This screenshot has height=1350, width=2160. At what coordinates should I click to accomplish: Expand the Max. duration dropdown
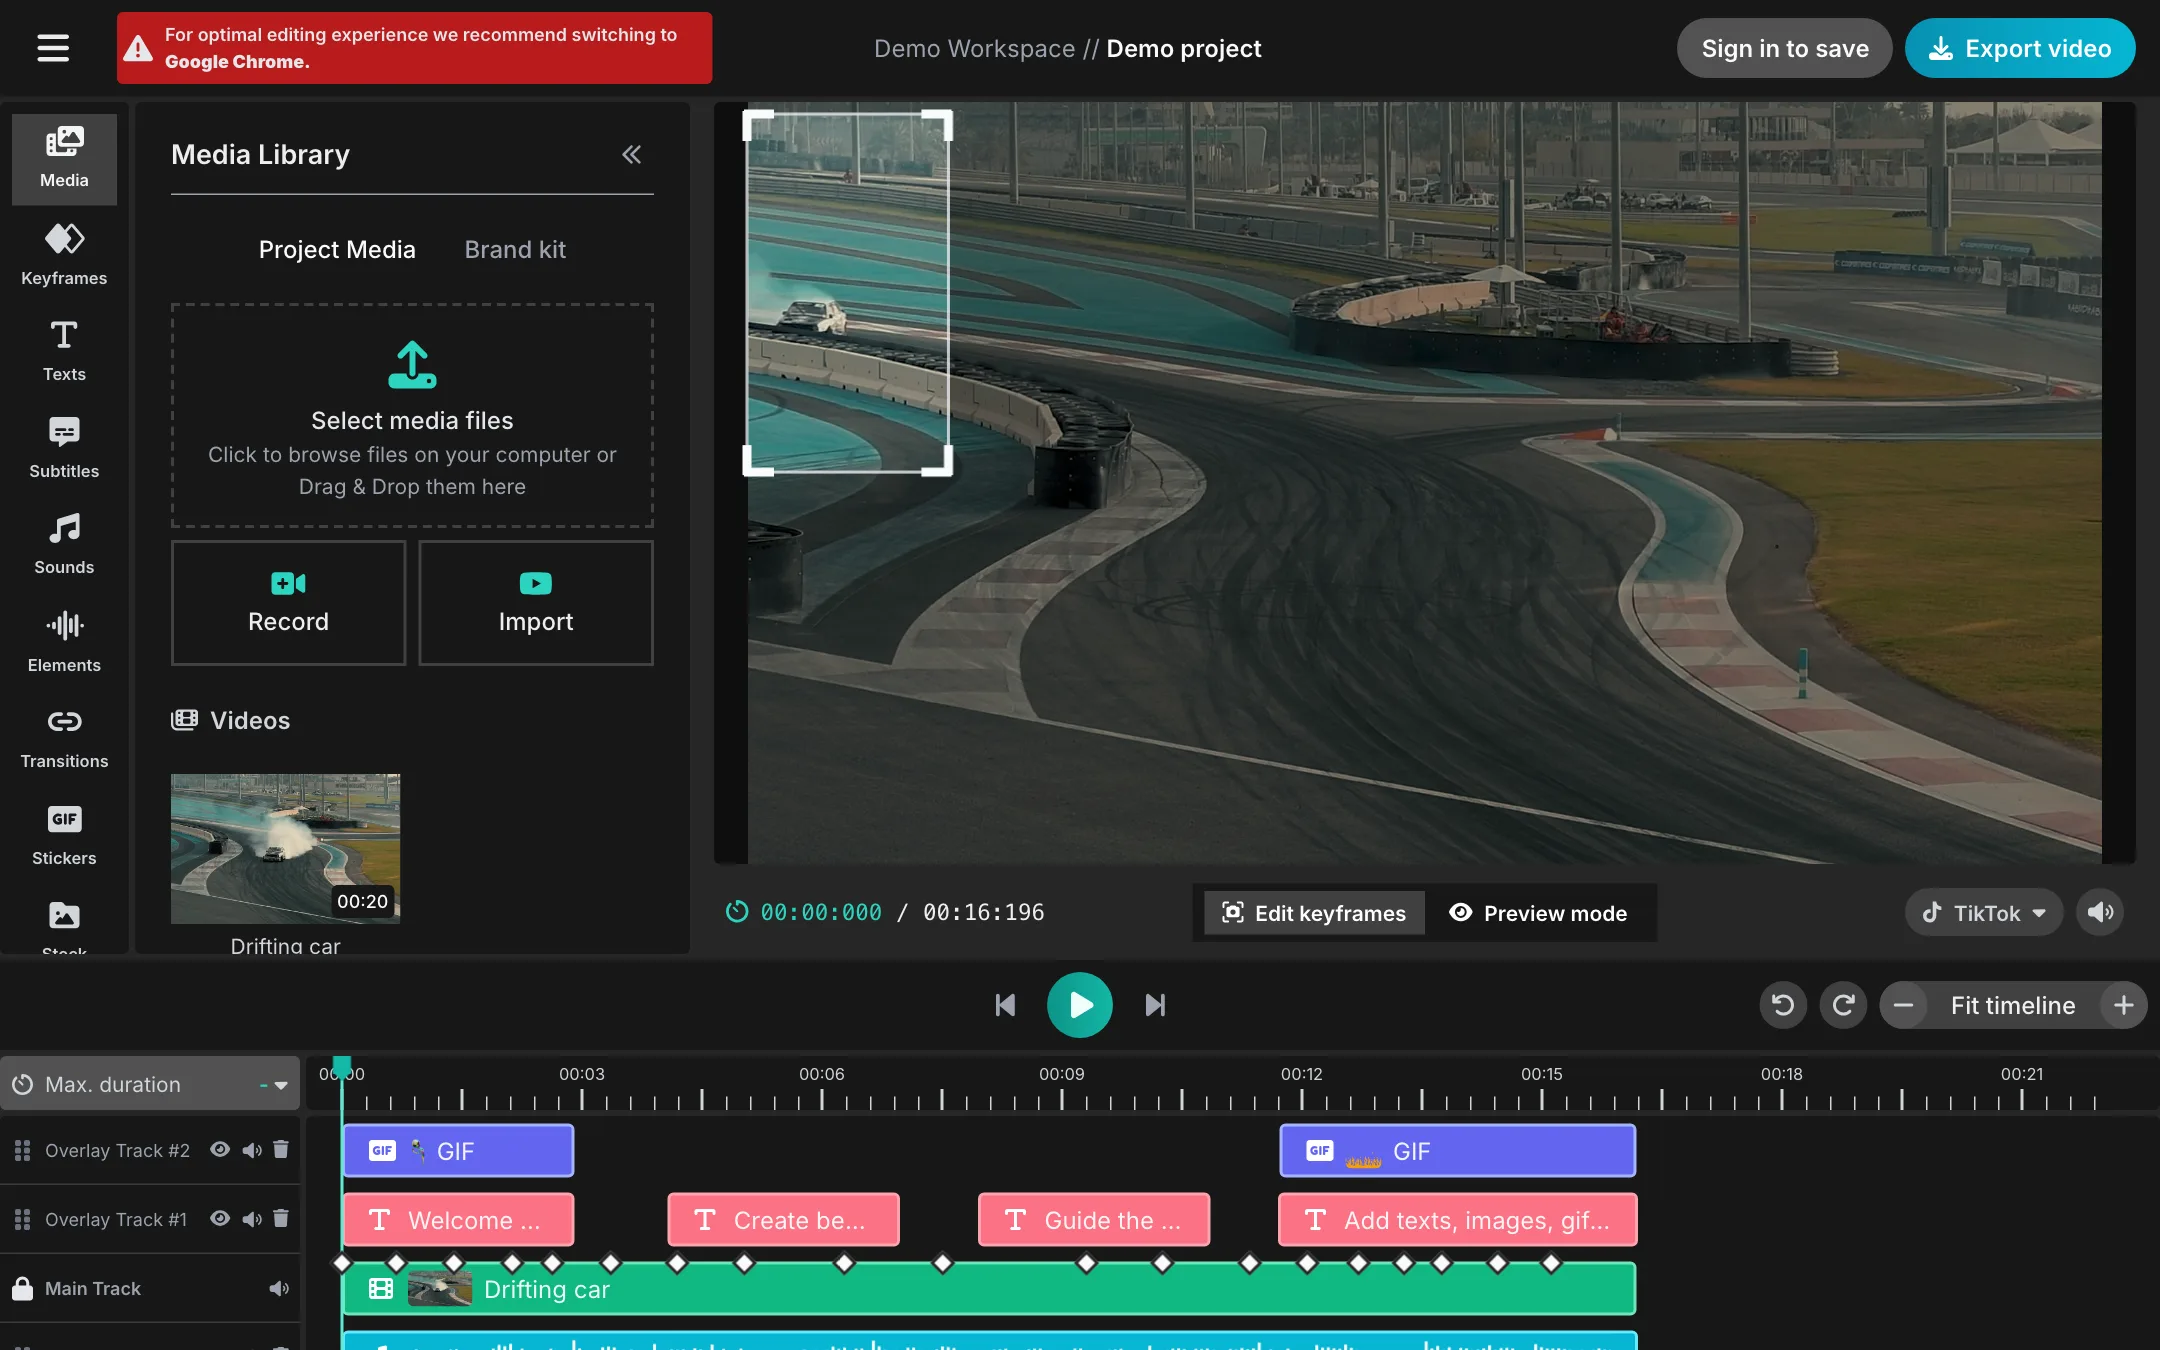pos(150,1084)
